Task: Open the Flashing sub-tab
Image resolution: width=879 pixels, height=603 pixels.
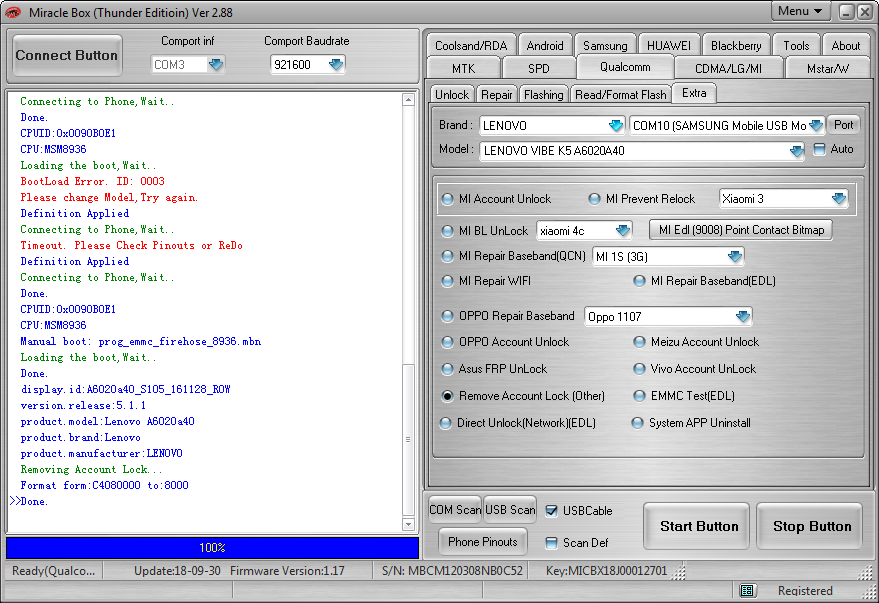Action: (543, 94)
